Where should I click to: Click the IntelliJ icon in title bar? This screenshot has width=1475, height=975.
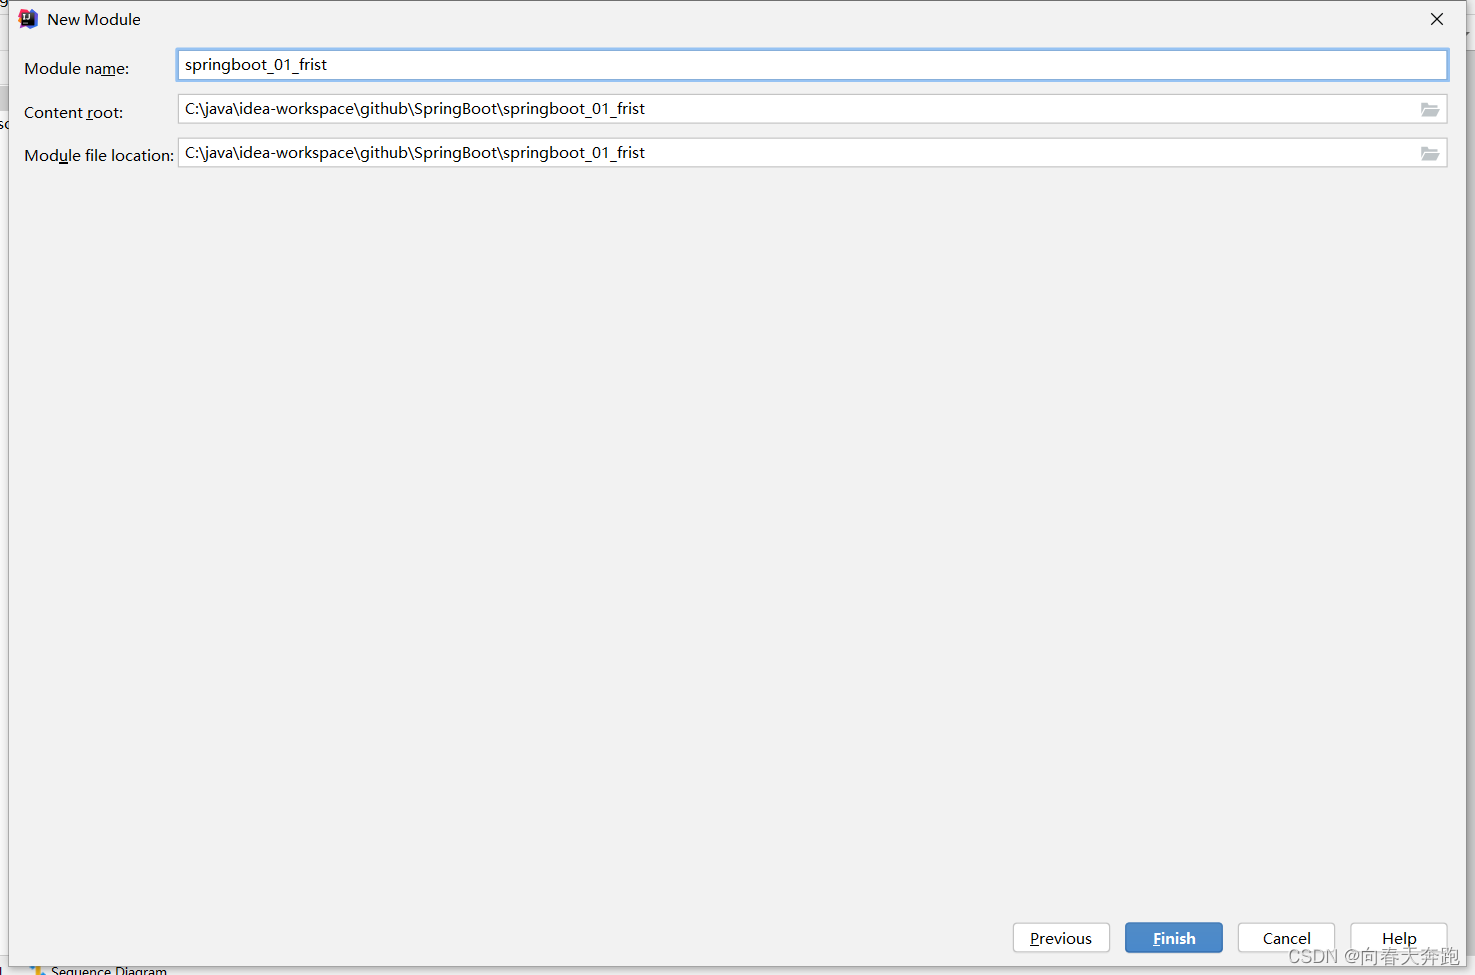28,19
